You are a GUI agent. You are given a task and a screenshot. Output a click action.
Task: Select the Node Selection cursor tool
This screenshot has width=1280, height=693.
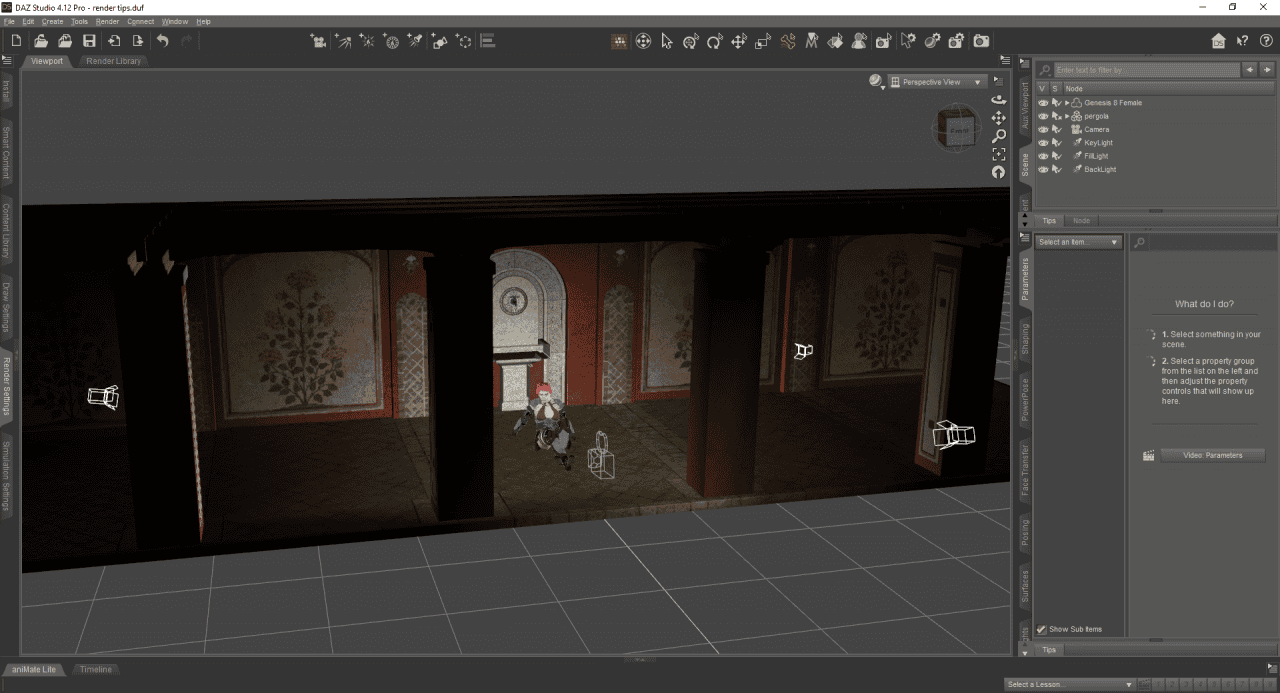pos(667,41)
